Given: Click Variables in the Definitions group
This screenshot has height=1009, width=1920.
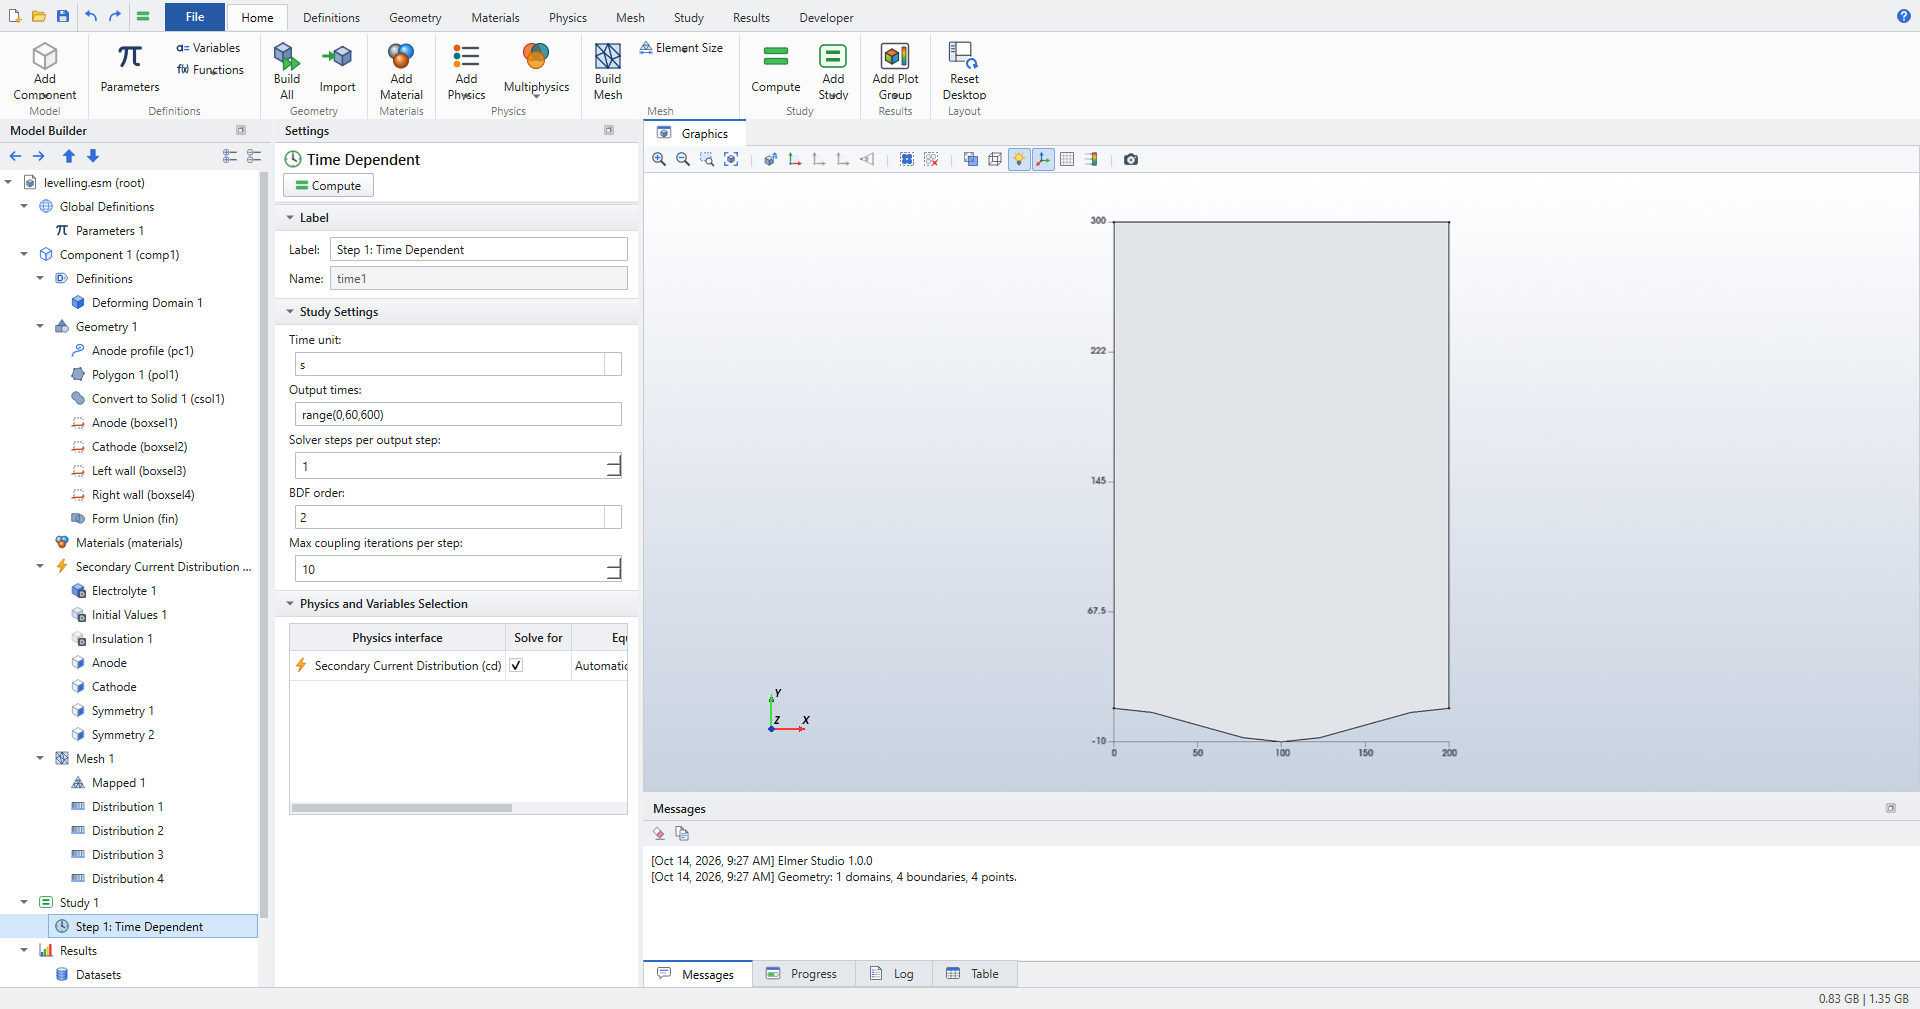Looking at the screenshot, I should tap(208, 48).
